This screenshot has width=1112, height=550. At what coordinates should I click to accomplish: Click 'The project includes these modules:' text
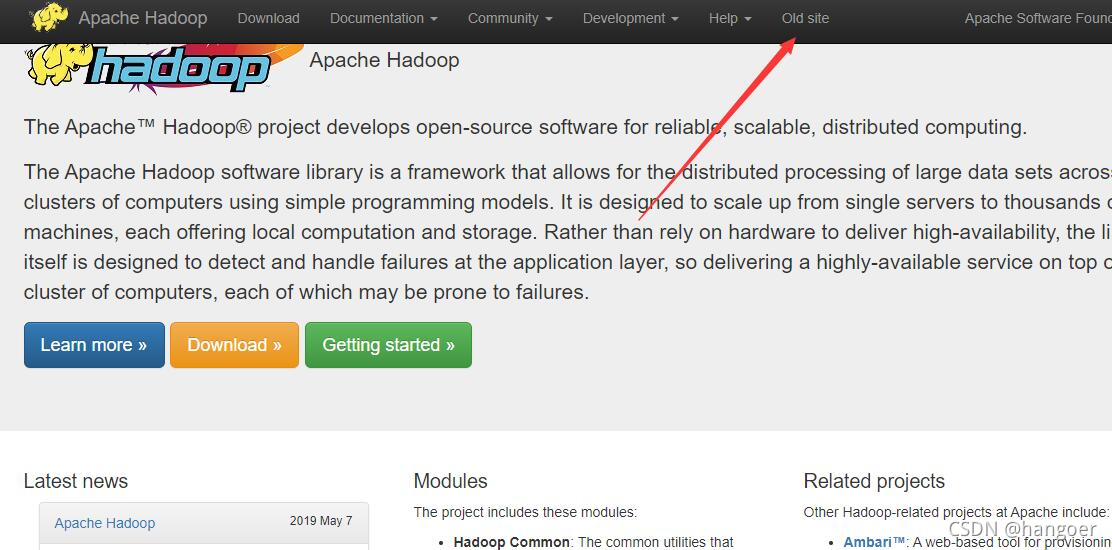(526, 512)
